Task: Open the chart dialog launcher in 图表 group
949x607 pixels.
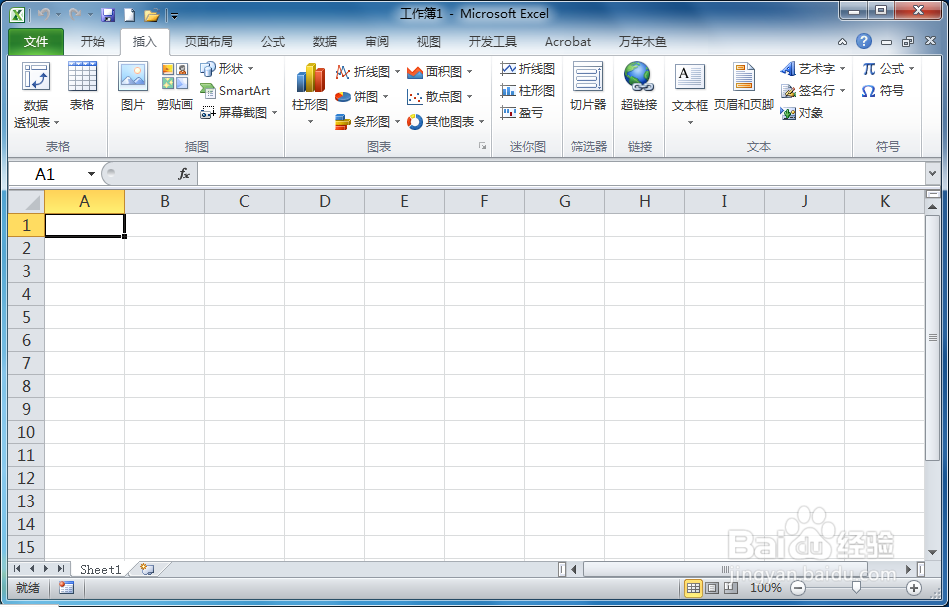Action: click(482, 146)
